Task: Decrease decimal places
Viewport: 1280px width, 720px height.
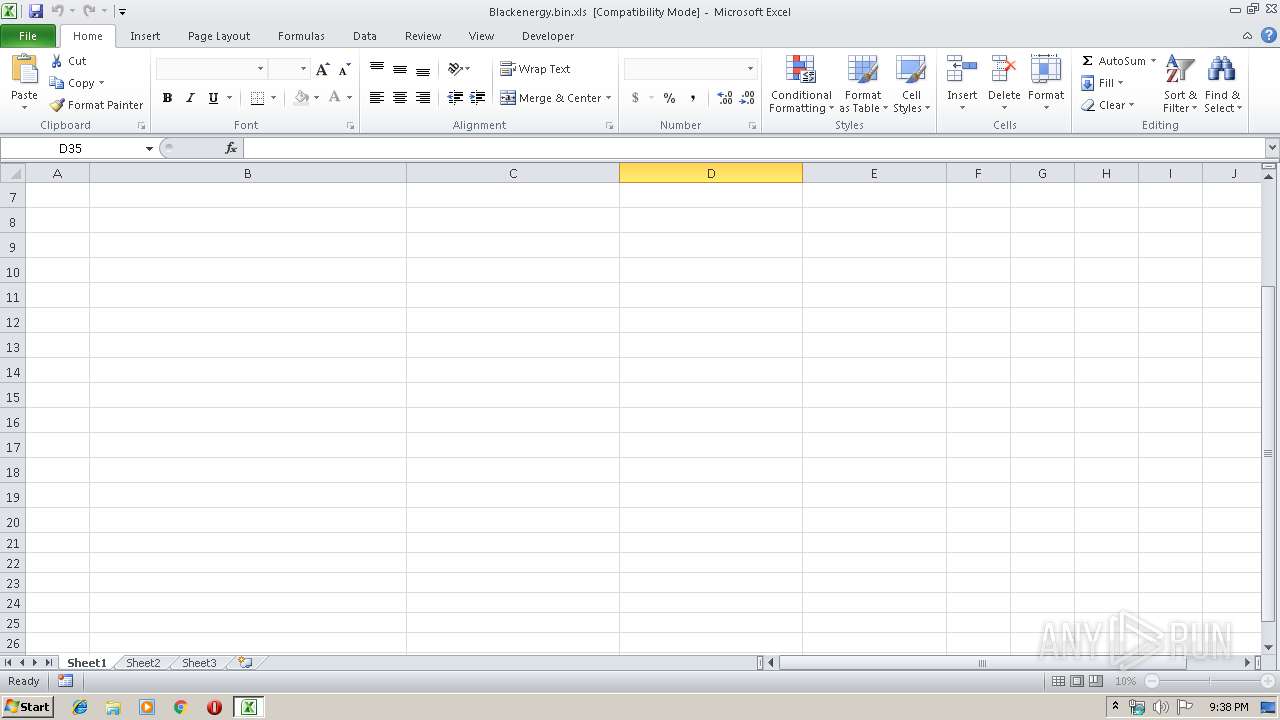Action: coord(748,98)
